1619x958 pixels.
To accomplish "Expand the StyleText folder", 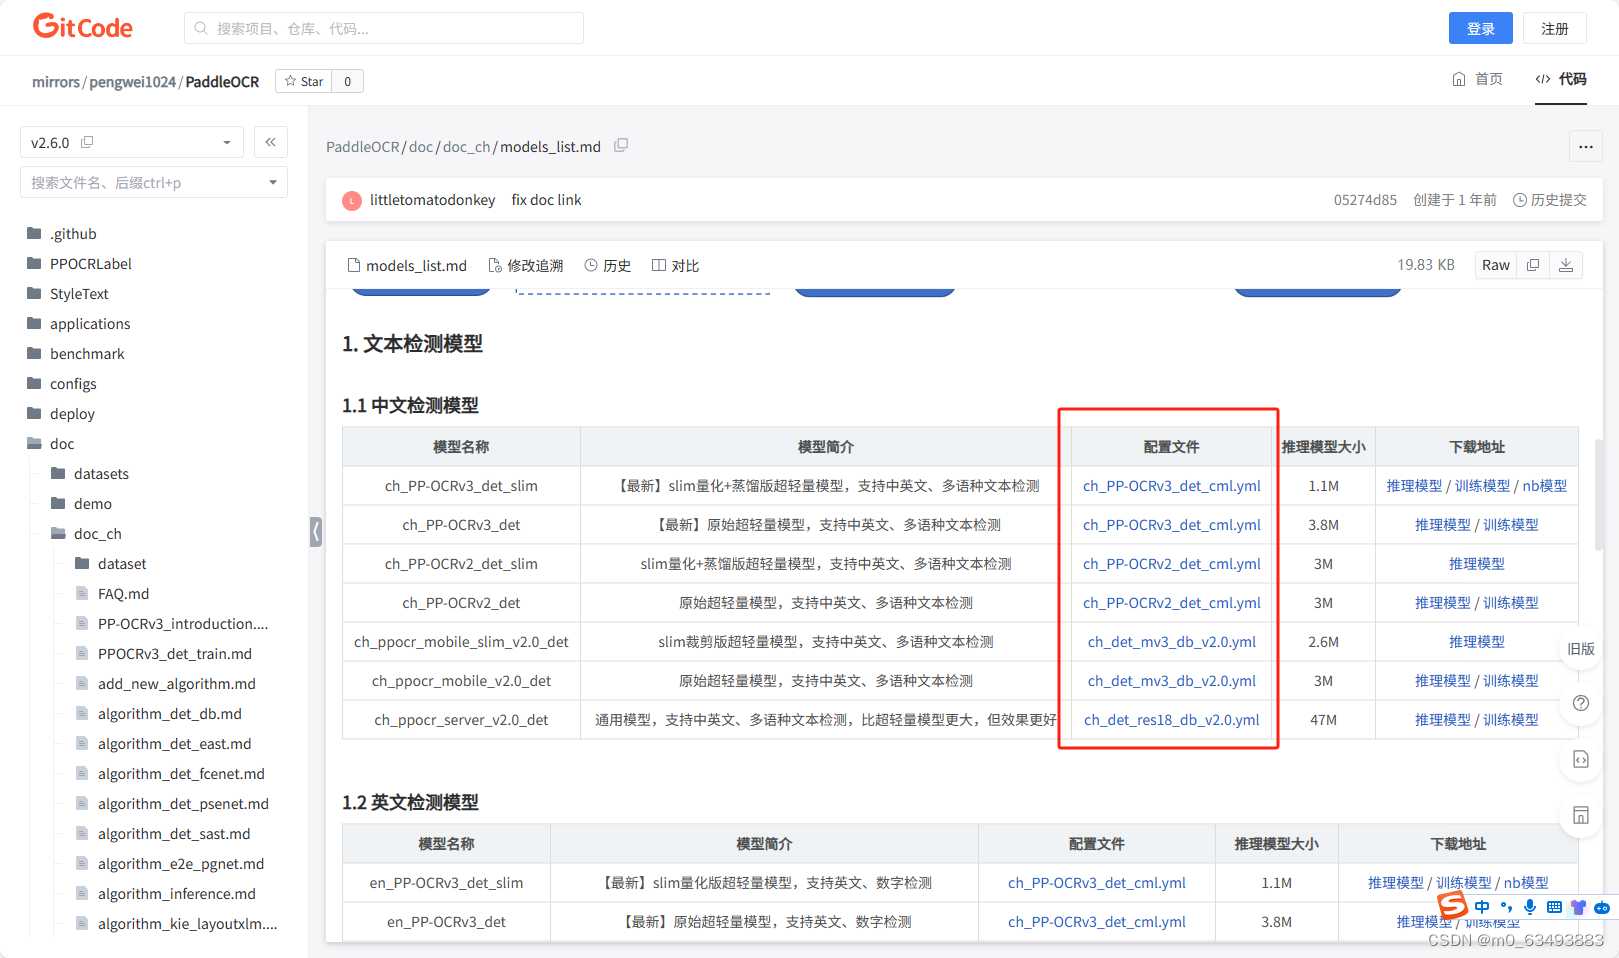I will tap(79, 294).
